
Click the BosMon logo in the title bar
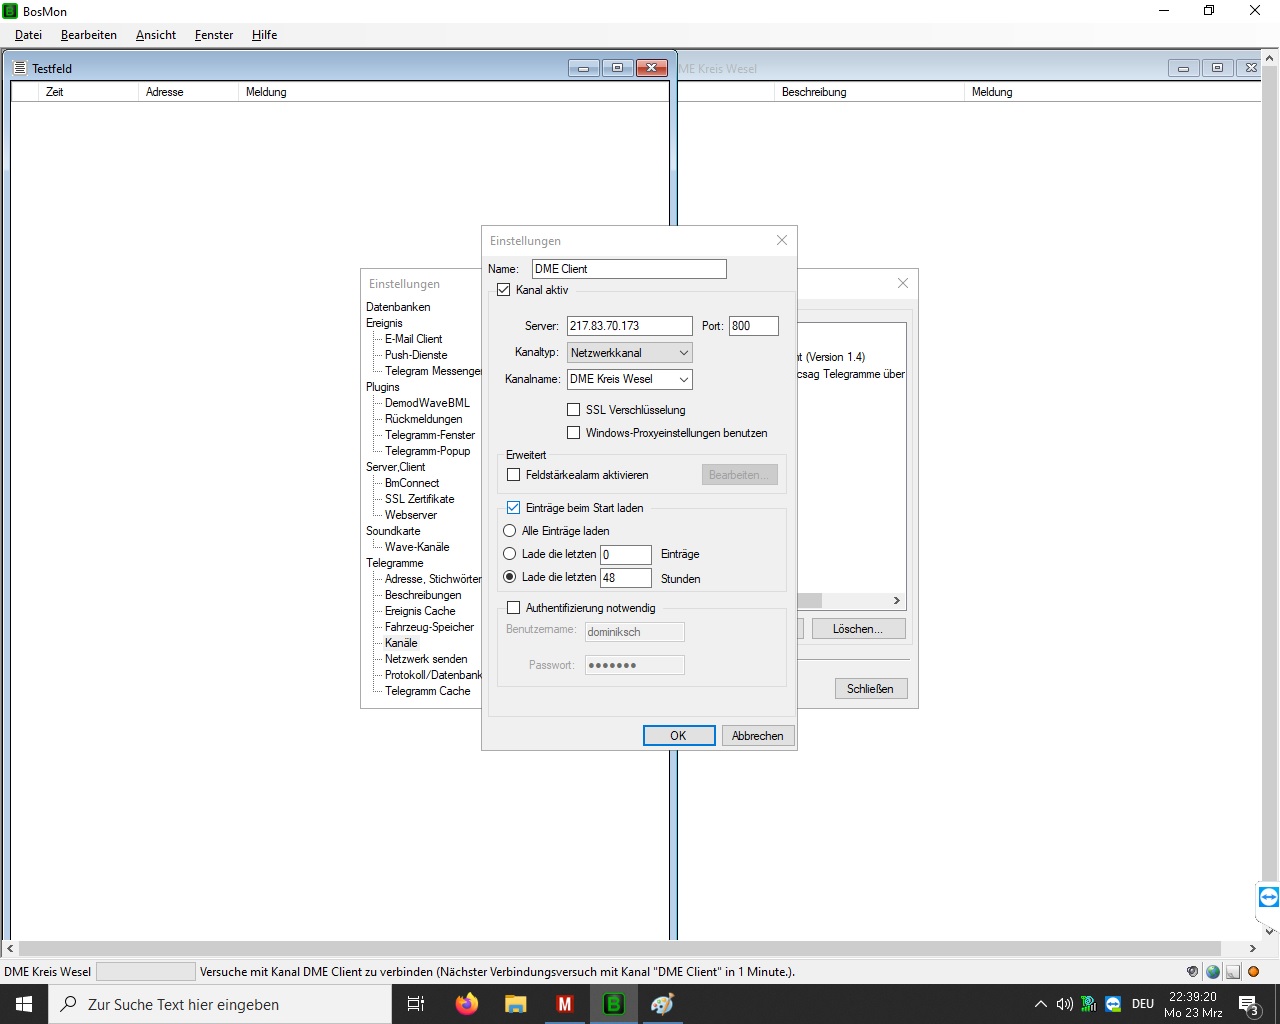click(x=11, y=11)
